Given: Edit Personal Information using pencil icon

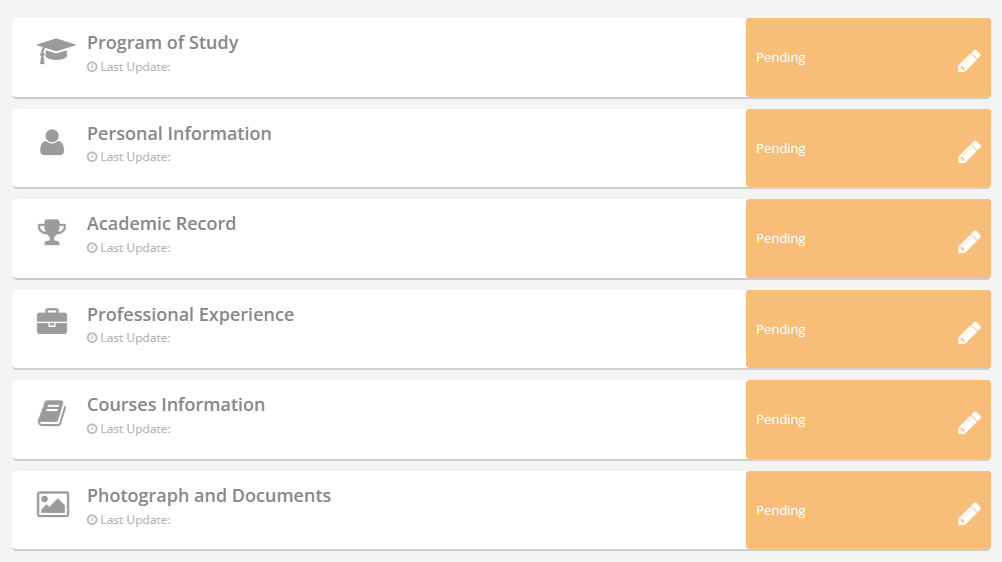Looking at the screenshot, I should 969,152.
